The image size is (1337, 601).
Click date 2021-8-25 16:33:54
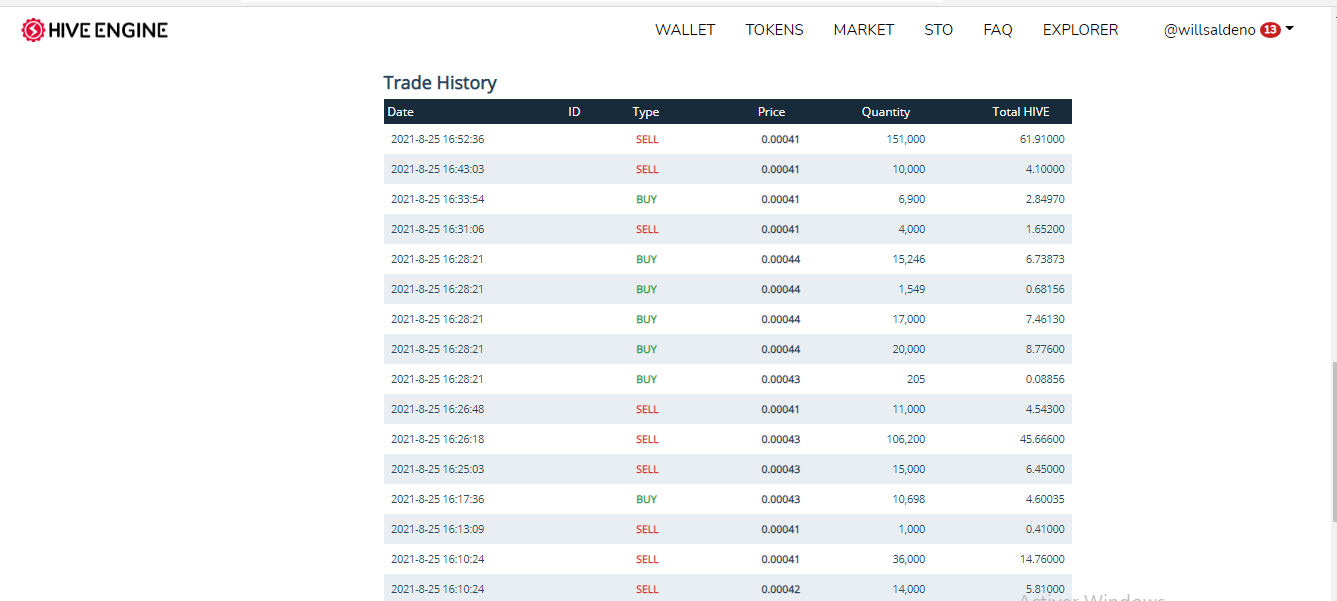point(437,199)
